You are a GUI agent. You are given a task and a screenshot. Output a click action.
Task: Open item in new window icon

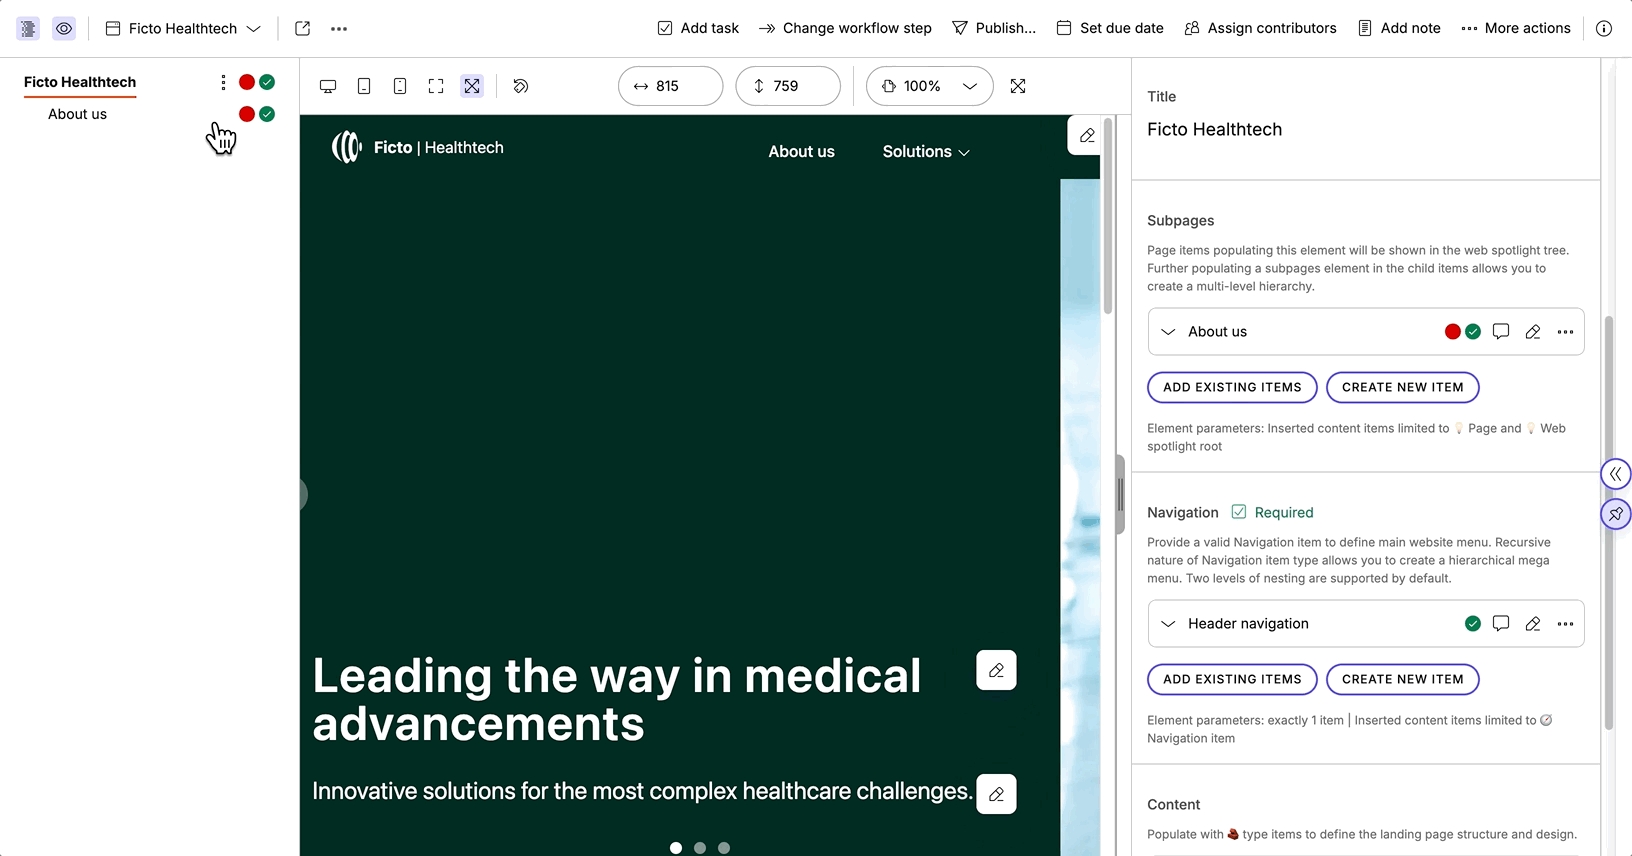click(x=303, y=29)
